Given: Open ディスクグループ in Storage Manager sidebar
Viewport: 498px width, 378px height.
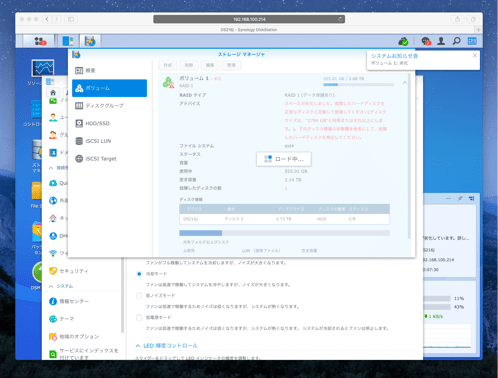Looking at the screenshot, I should (x=110, y=106).
